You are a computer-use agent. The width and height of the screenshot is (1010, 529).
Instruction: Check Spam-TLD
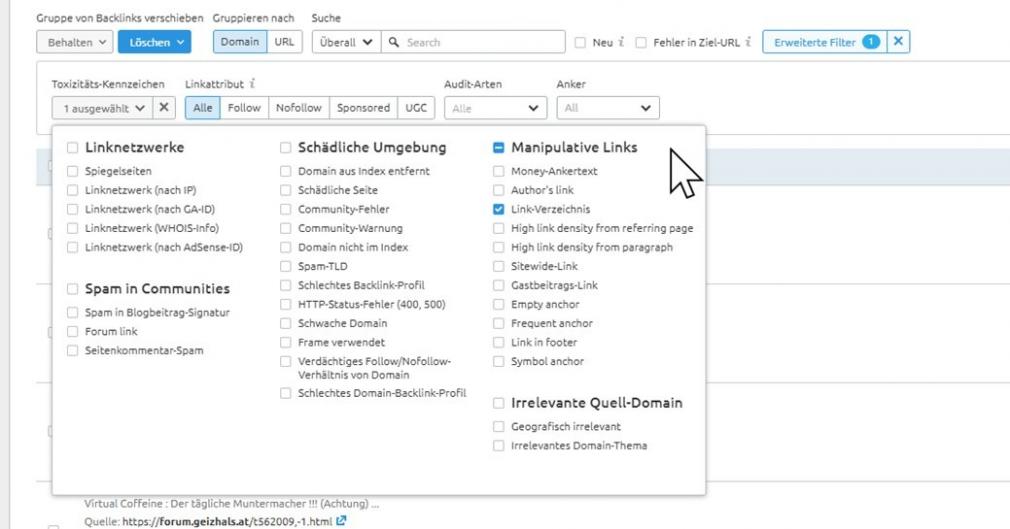click(285, 266)
